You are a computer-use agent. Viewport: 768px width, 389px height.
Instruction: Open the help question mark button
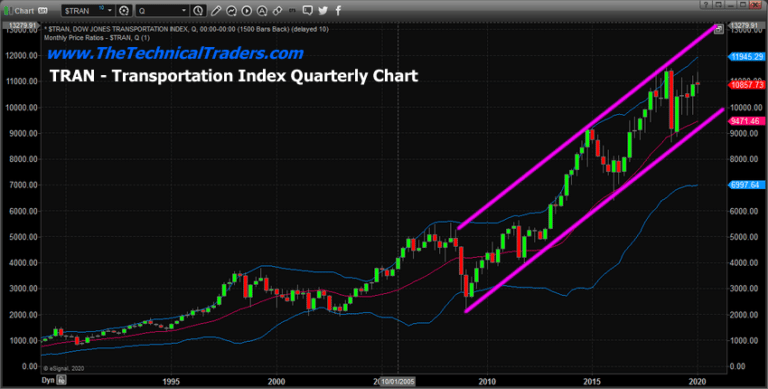pyautogui.click(x=706, y=4)
